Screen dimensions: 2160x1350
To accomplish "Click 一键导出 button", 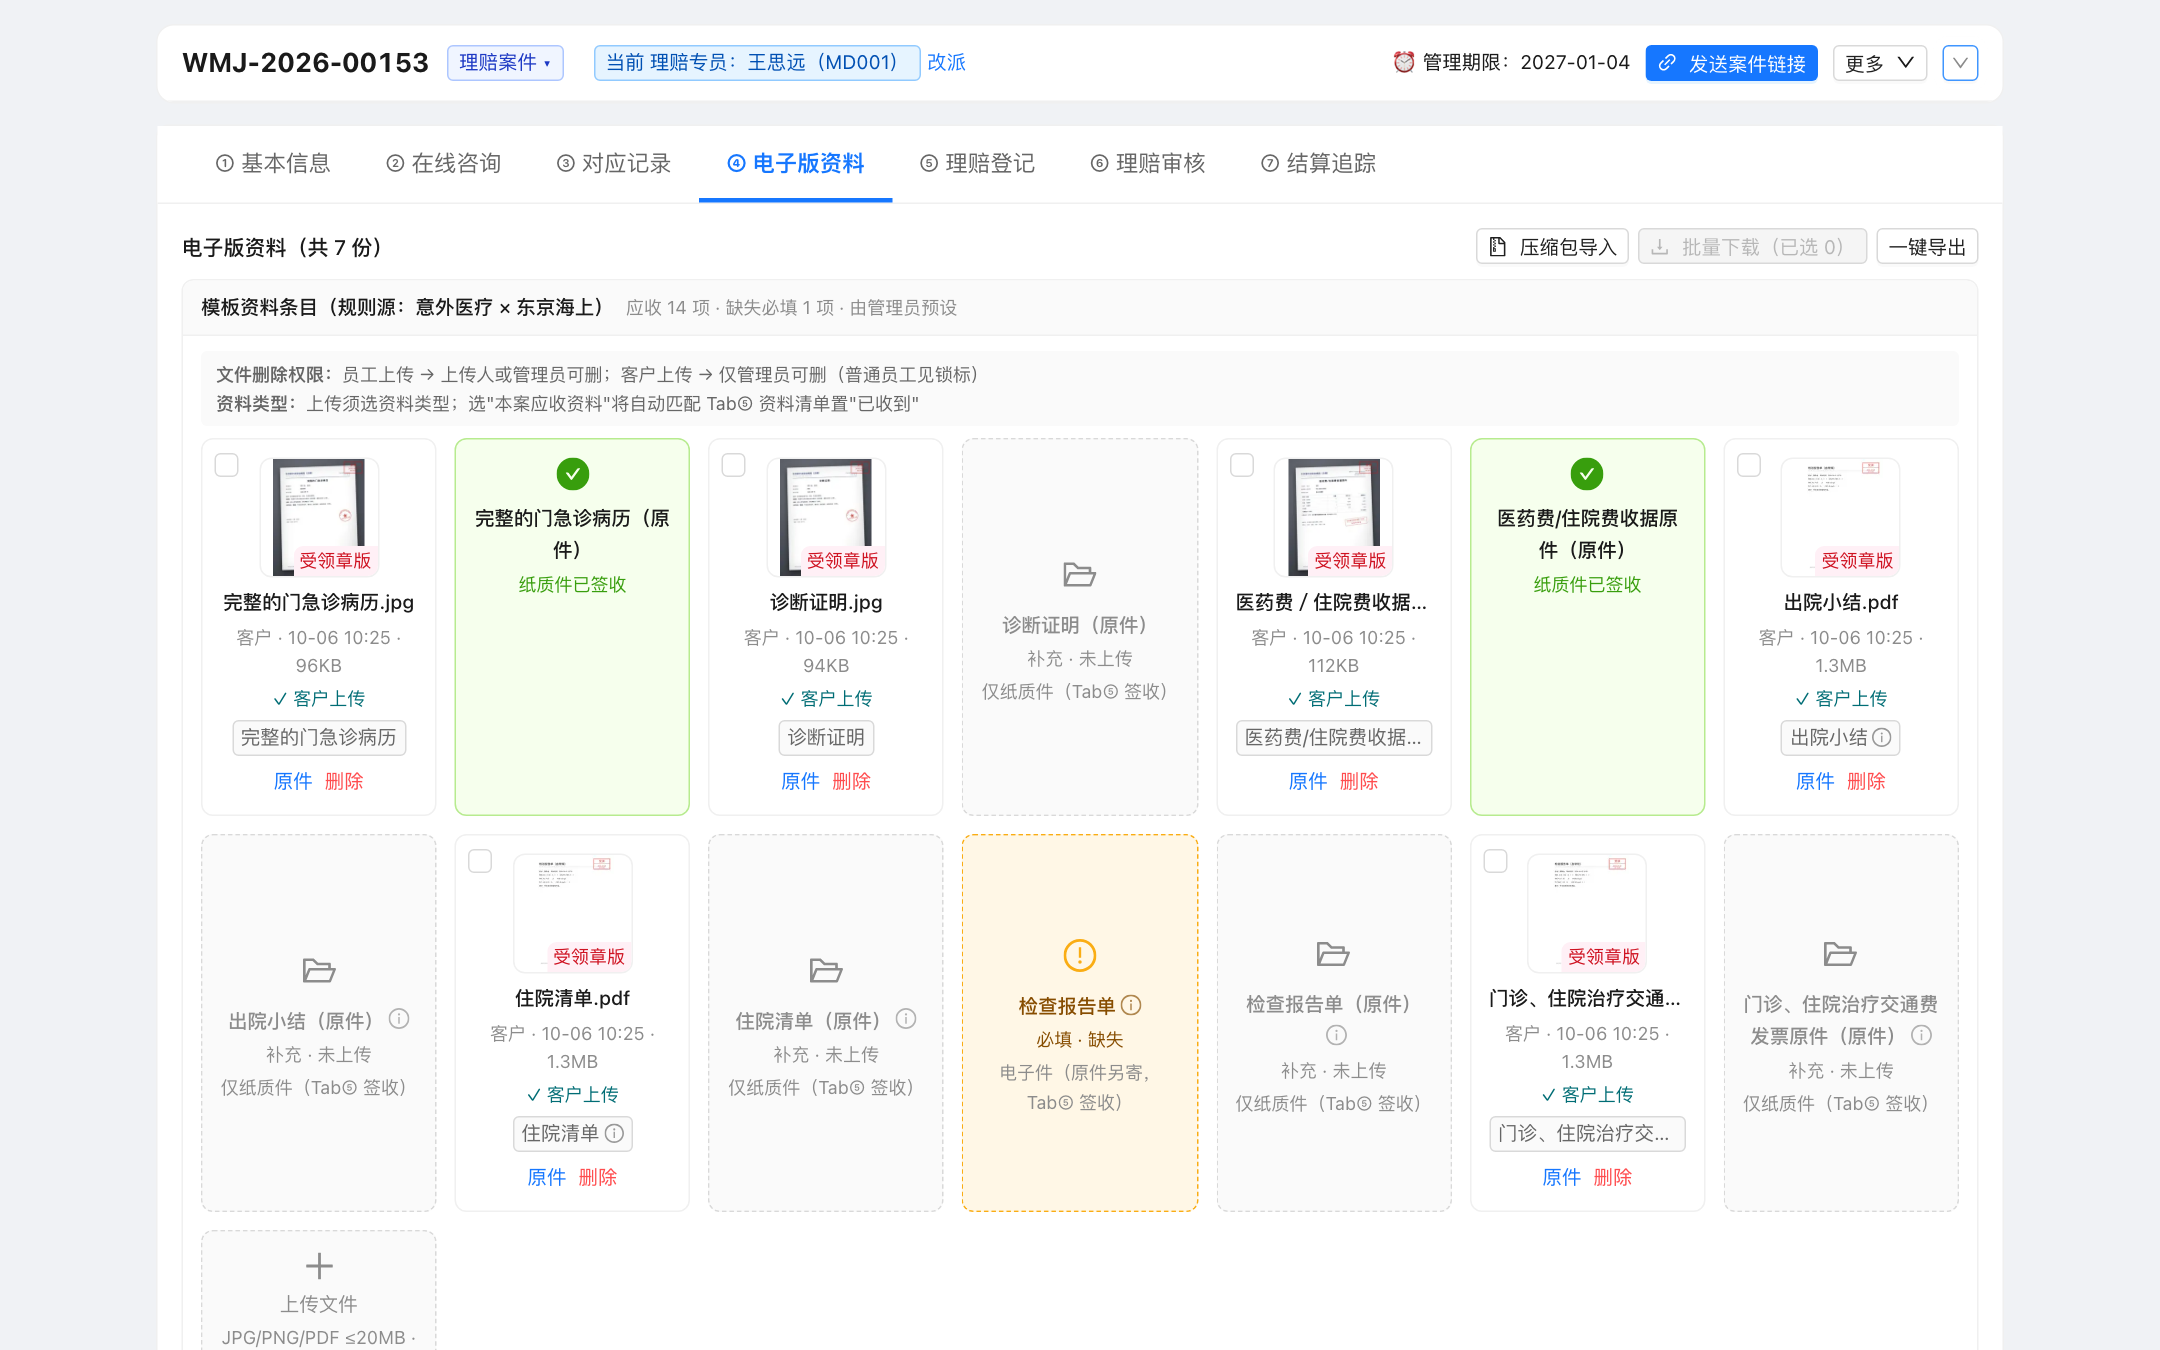I will 1927,246.
